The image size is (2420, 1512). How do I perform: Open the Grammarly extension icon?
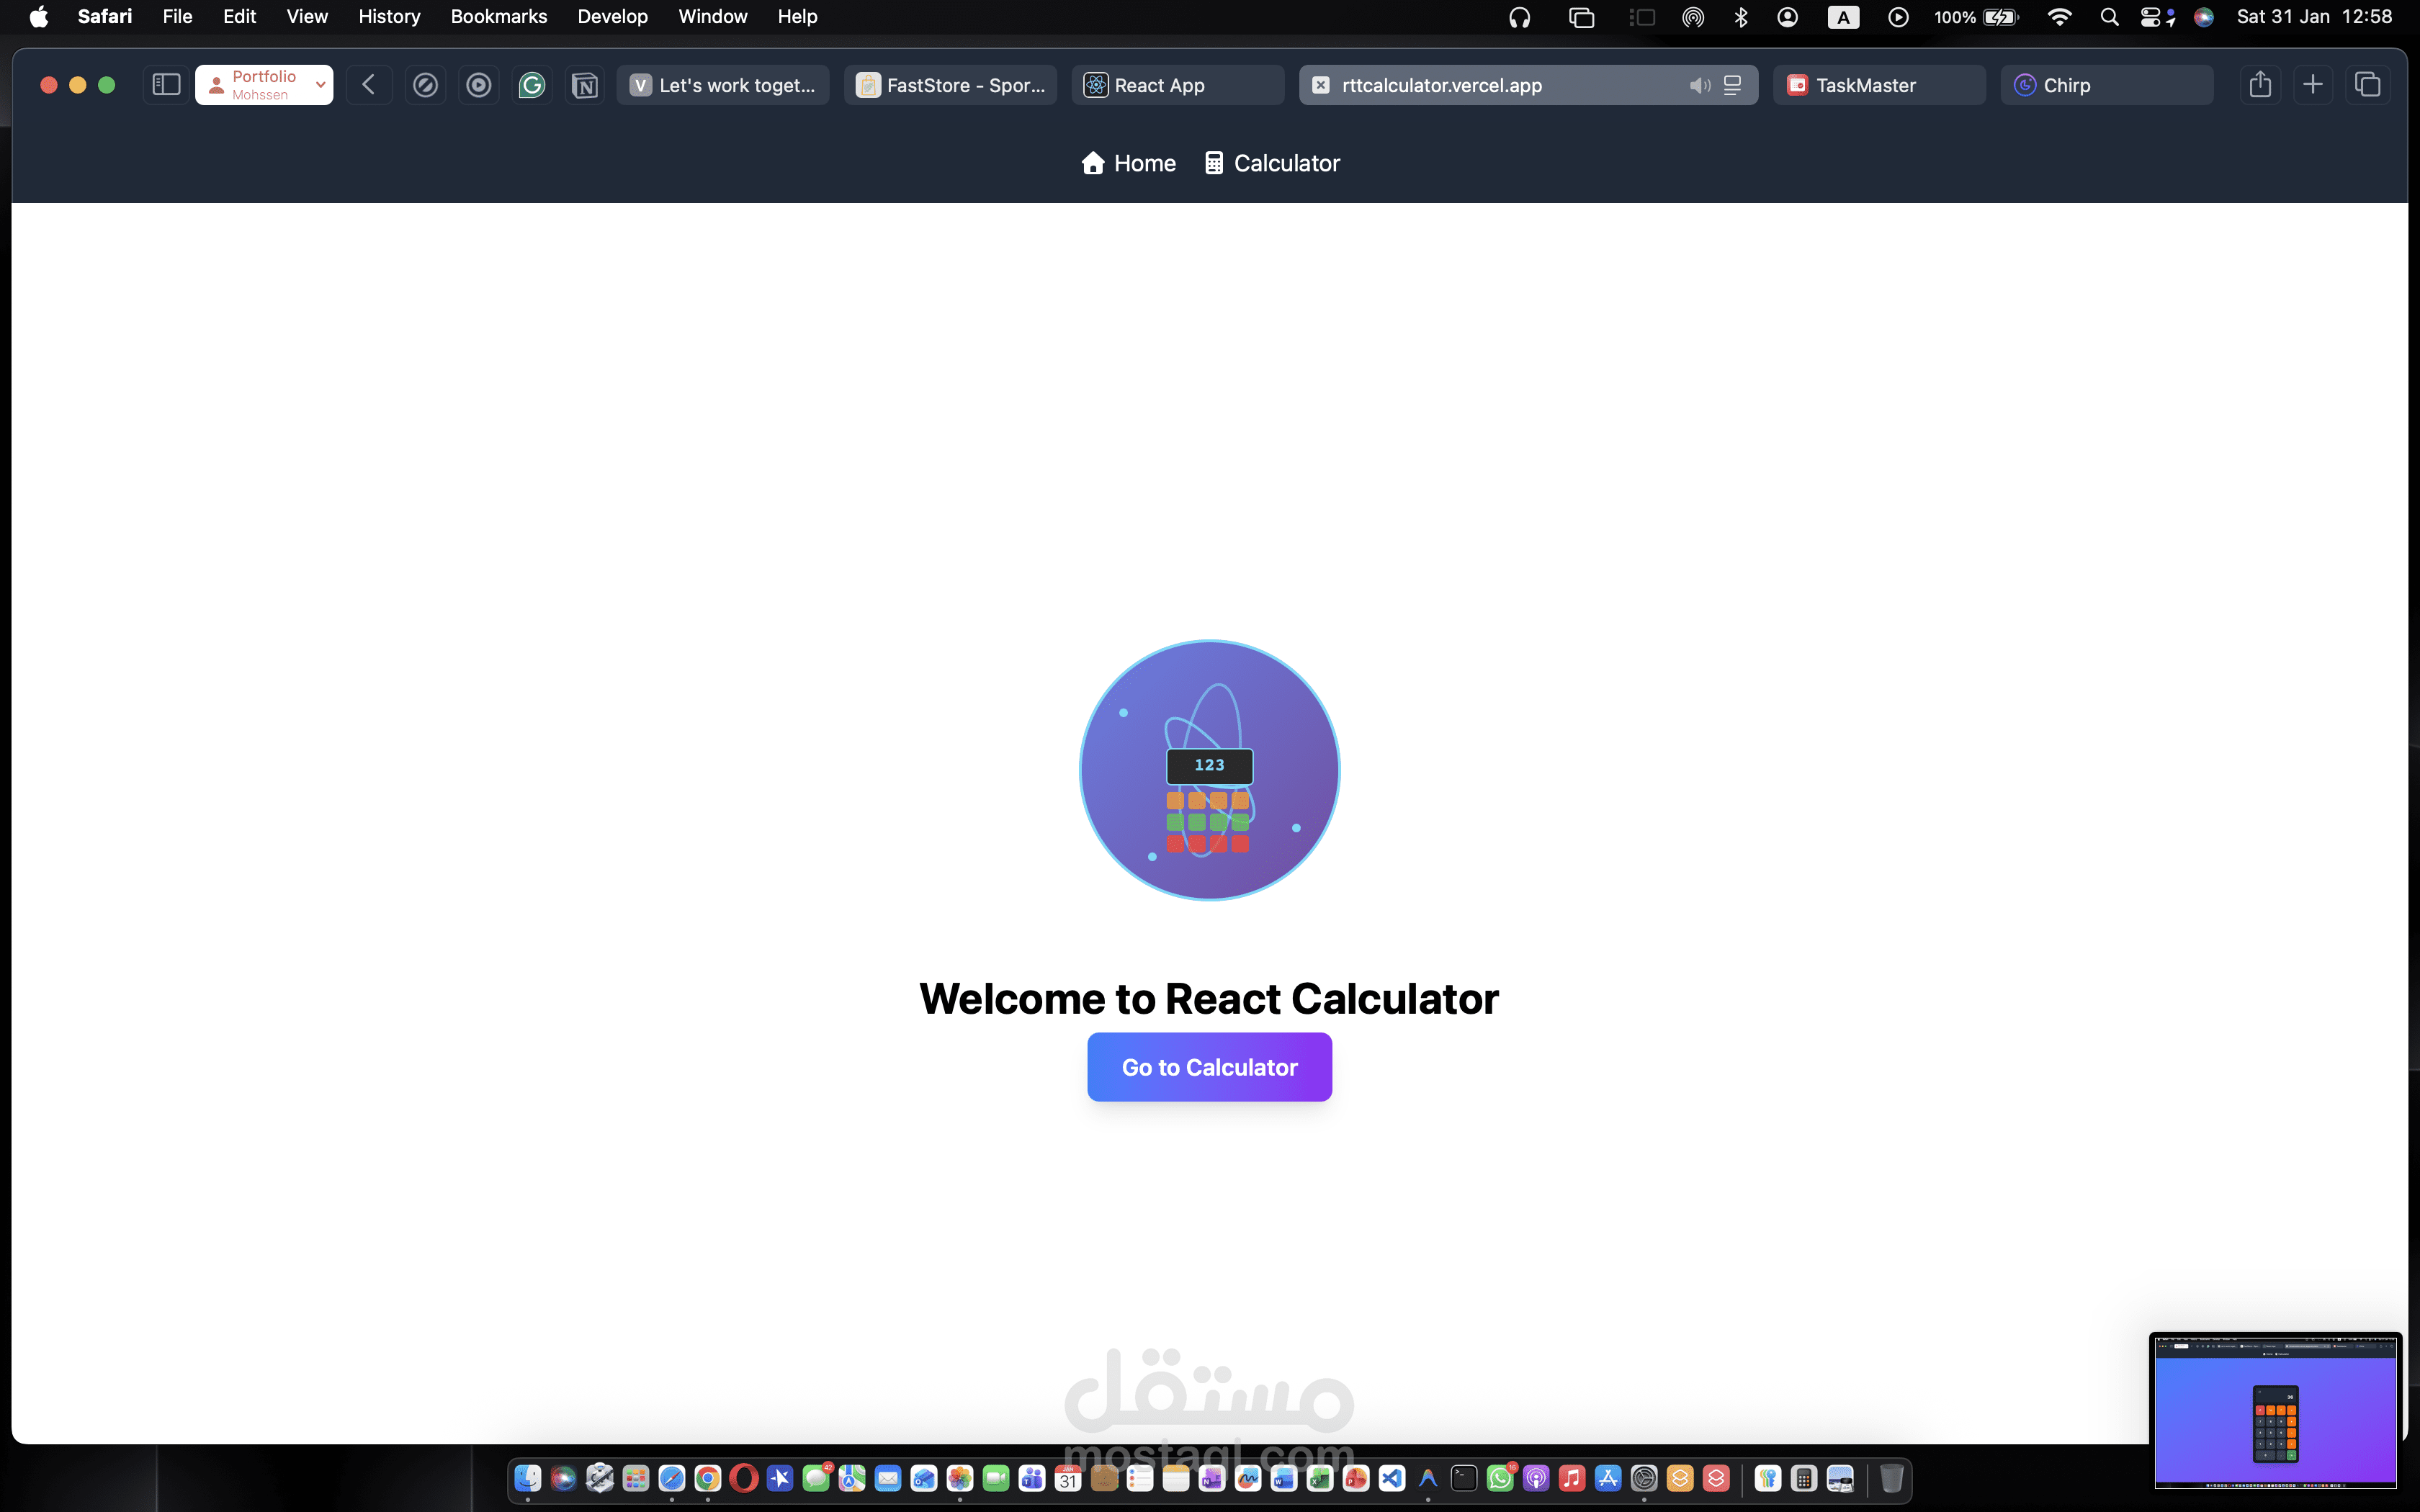click(x=532, y=85)
